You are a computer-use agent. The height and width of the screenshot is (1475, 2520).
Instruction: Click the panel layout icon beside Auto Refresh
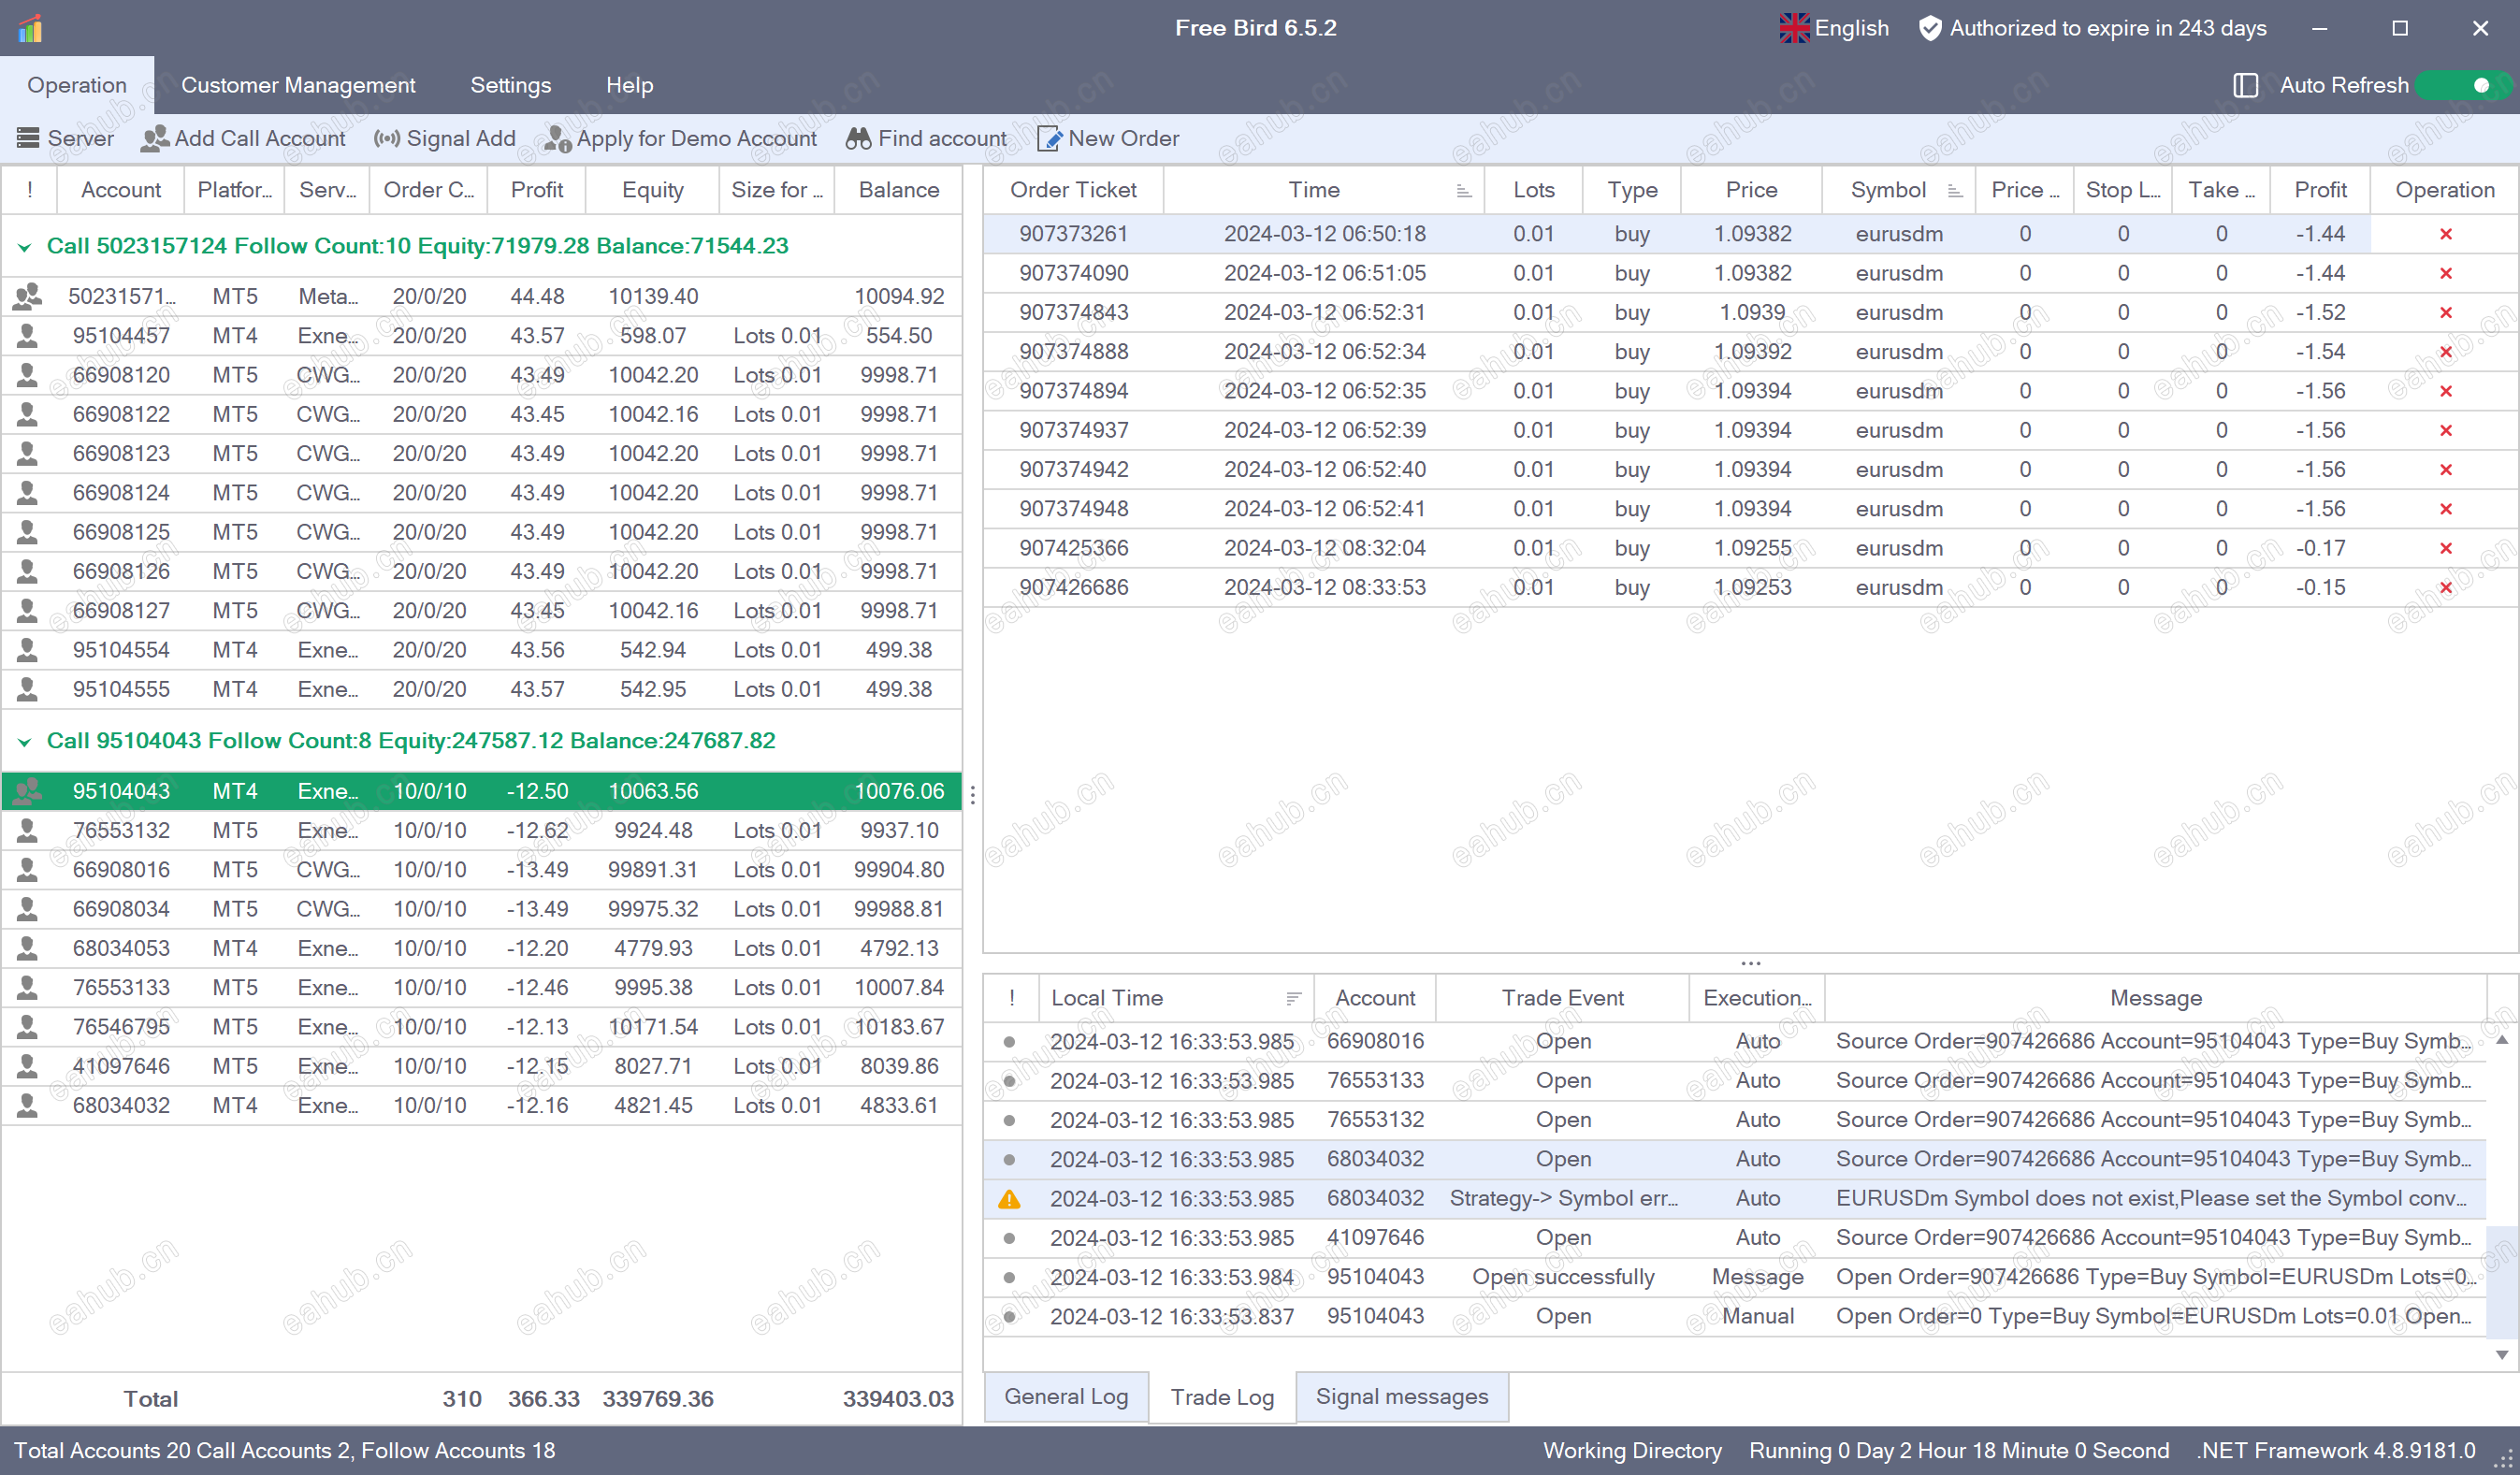coord(2245,85)
